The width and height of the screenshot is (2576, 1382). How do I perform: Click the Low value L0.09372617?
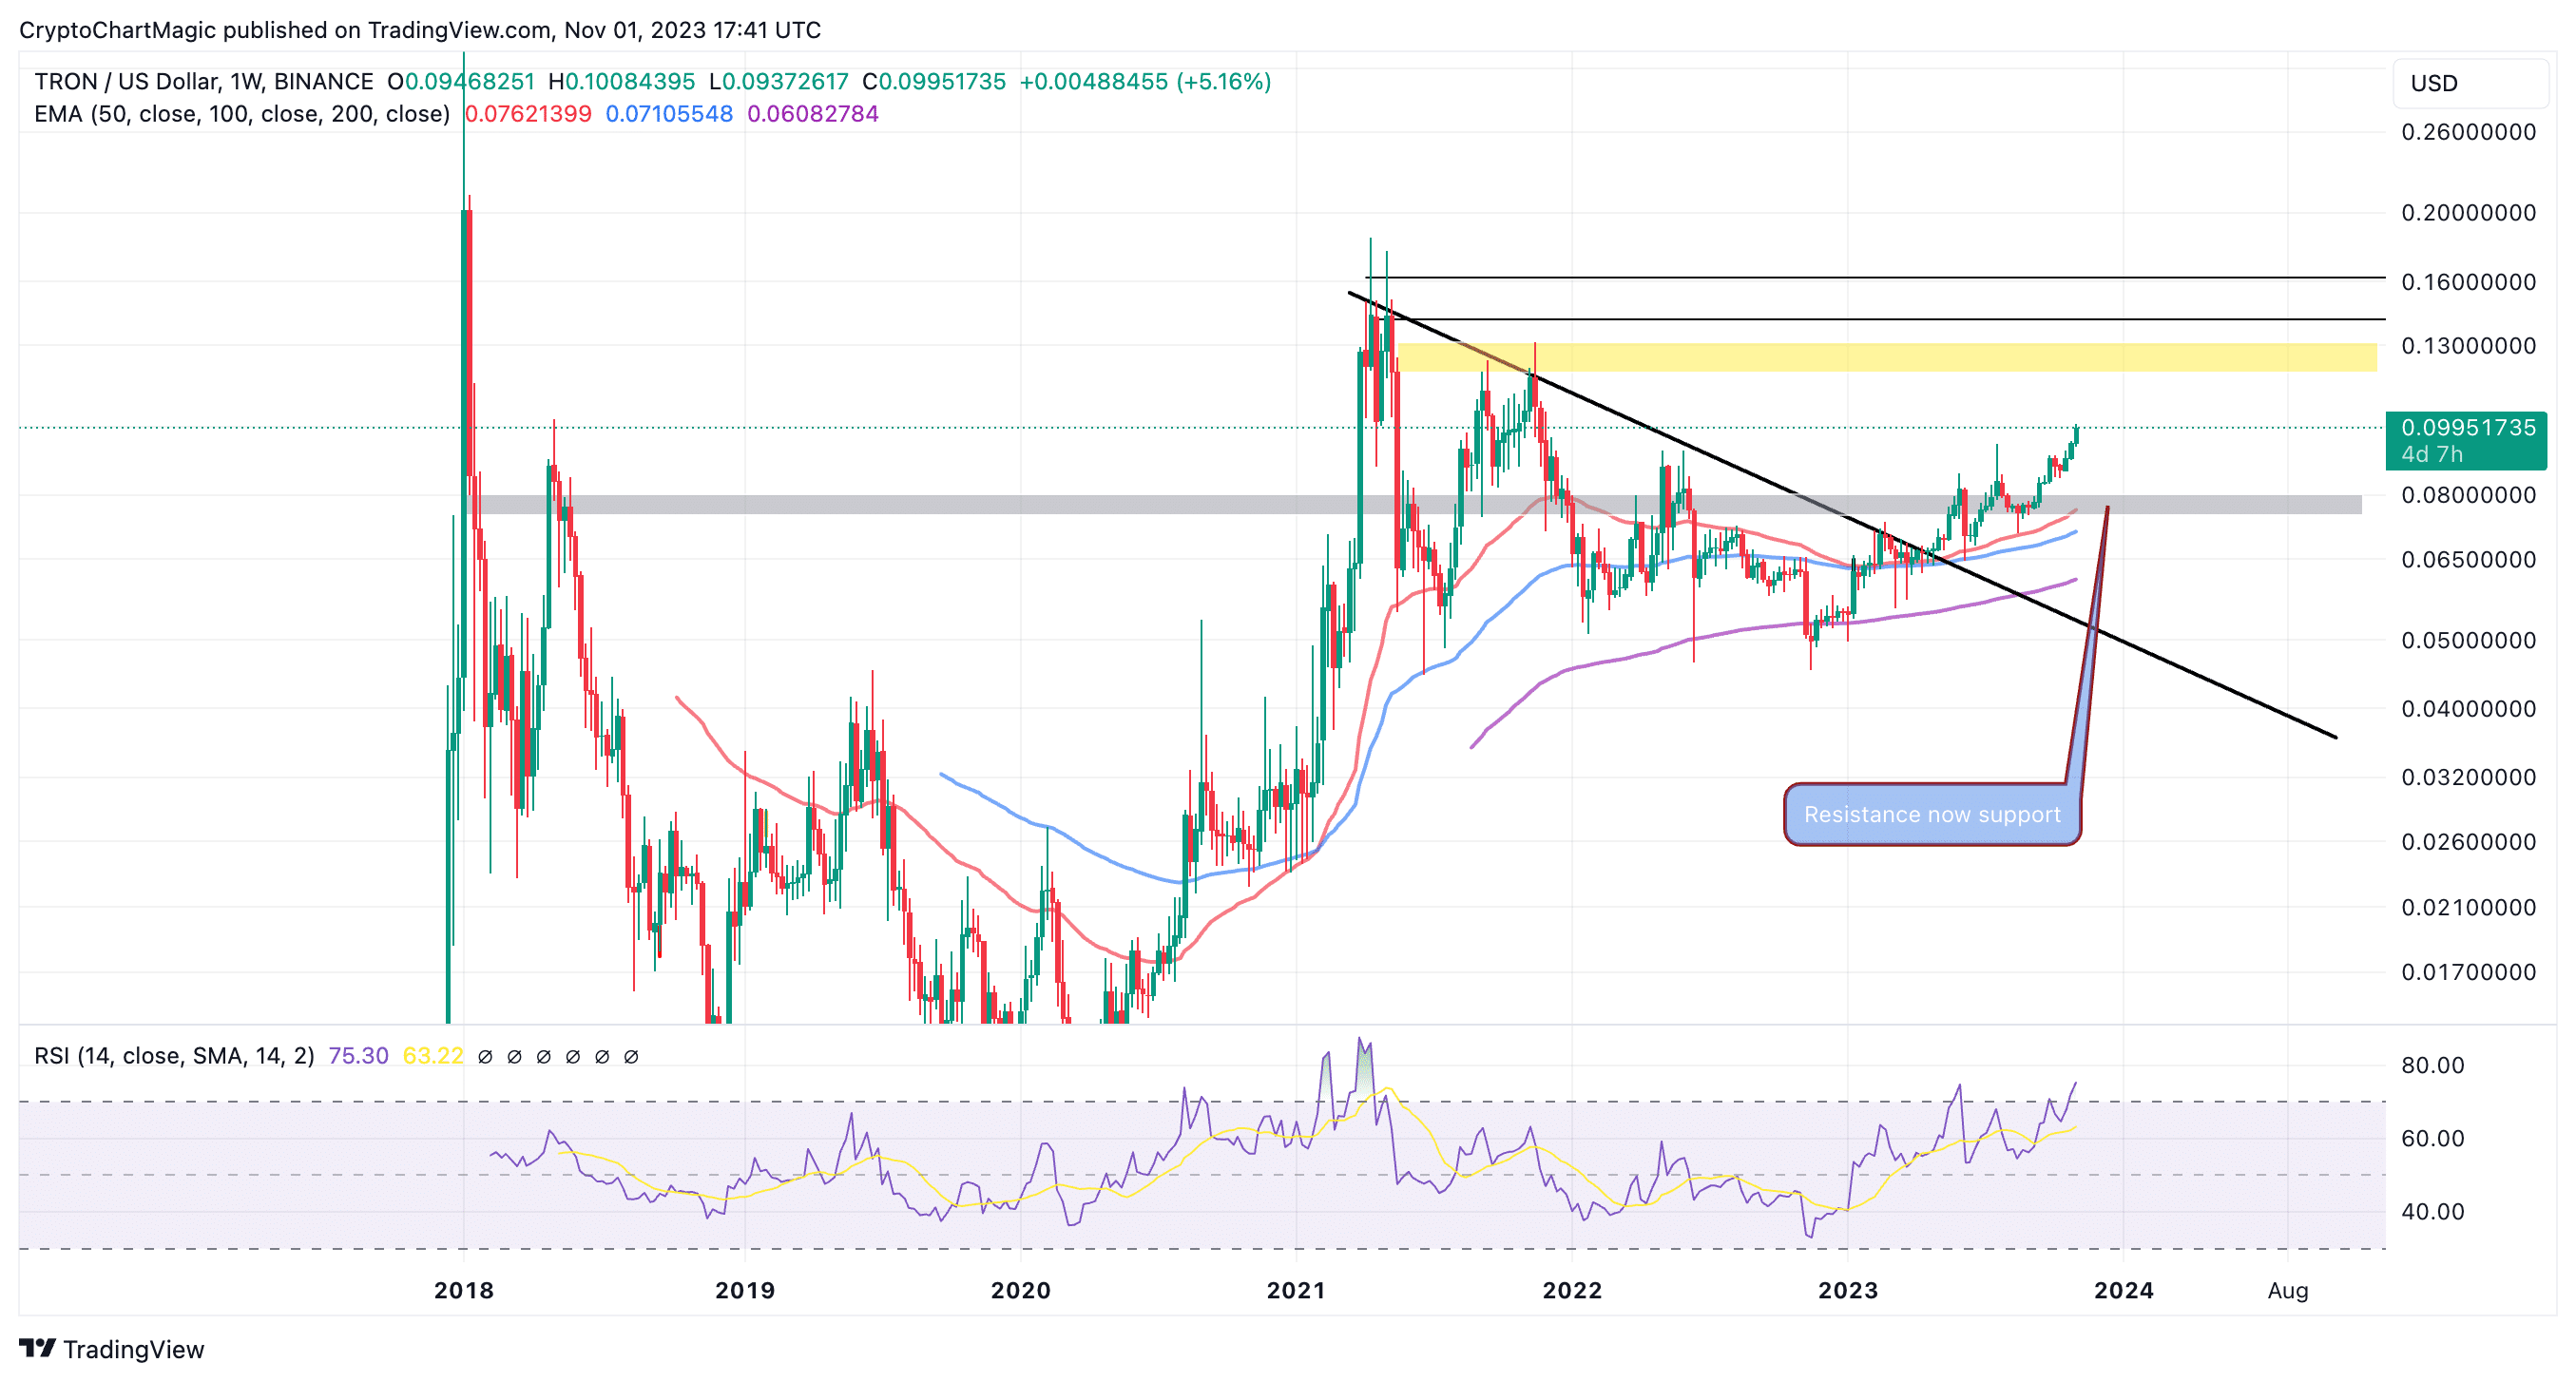(x=778, y=81)
